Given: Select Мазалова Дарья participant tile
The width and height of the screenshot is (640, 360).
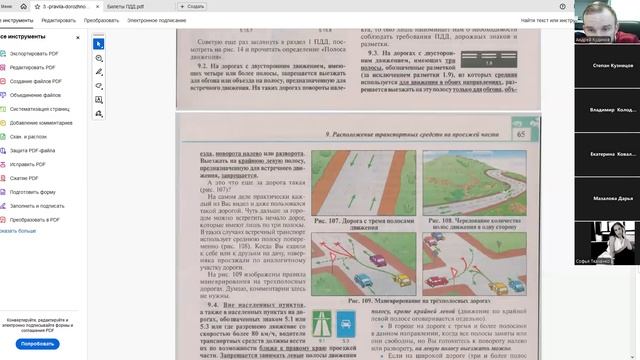Looking at the screenshot, I should (607, 198).
